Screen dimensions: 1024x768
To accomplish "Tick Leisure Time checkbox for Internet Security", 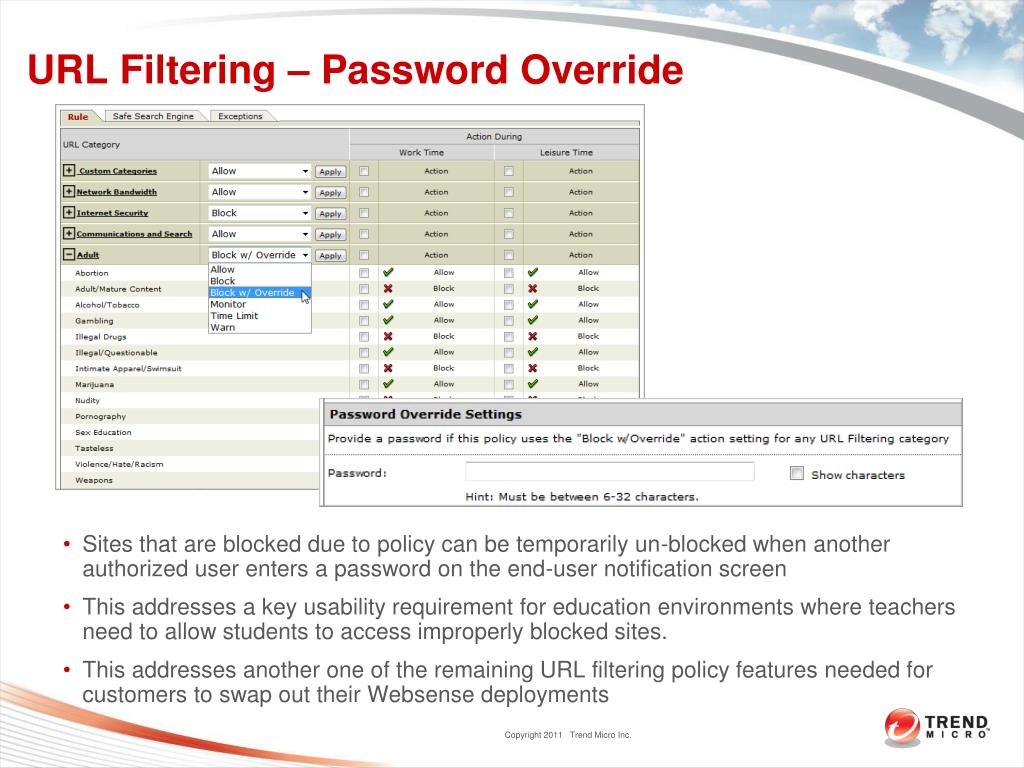I will (508, 213).
